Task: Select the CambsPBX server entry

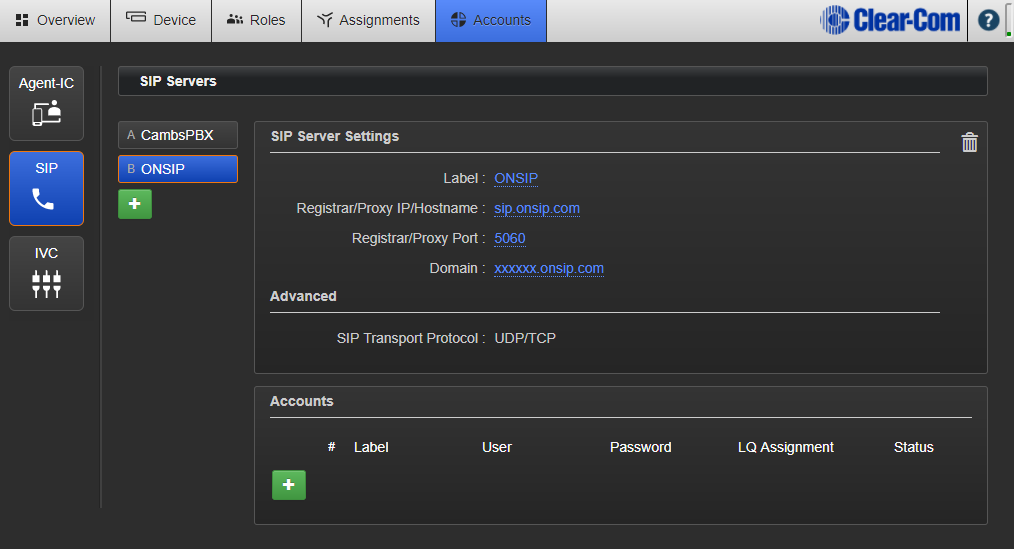Action: click(x=178, y=135)
